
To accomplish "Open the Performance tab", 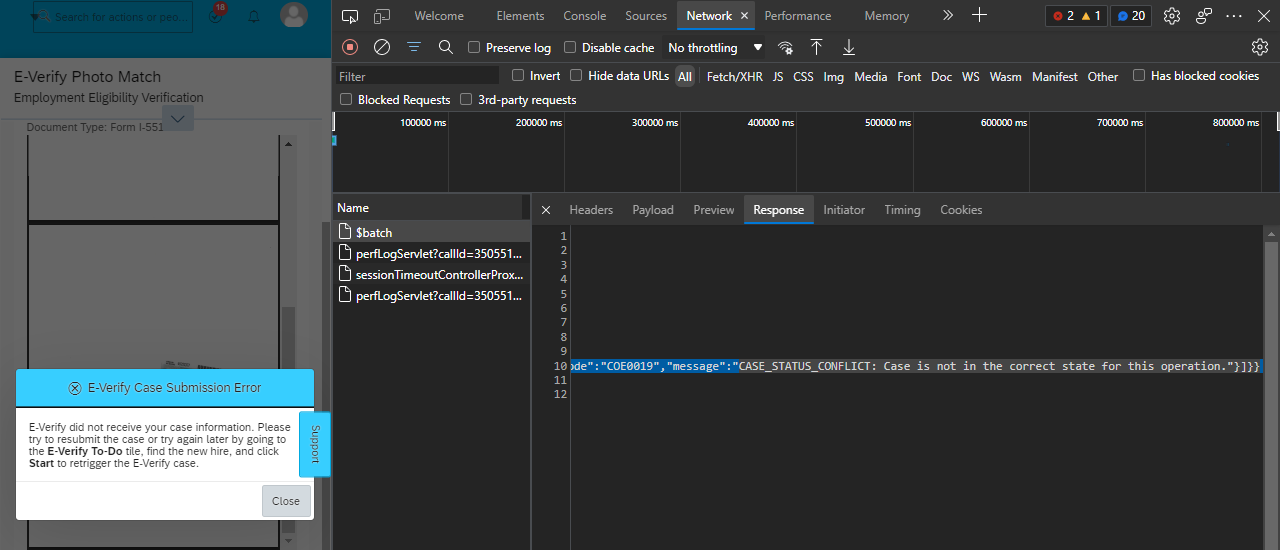I will (x=798, y=16).
